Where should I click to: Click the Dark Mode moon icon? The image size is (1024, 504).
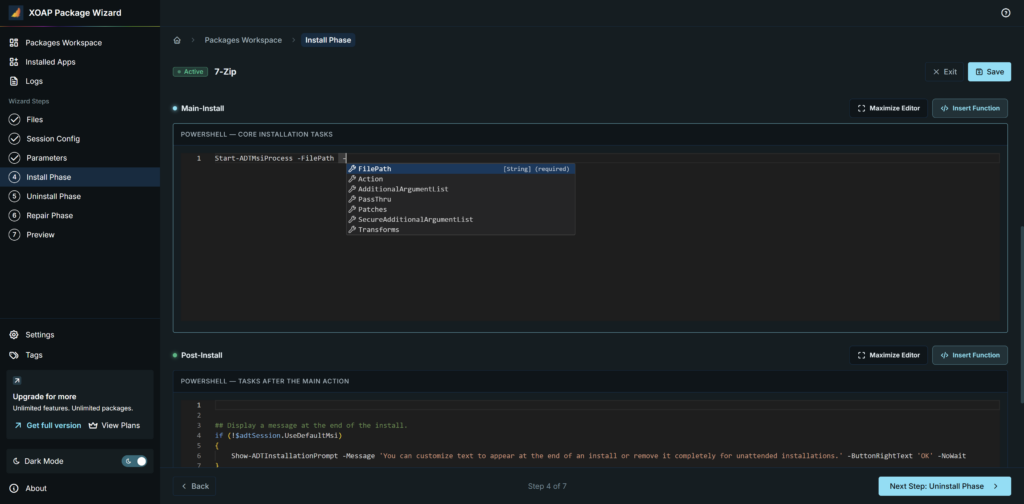click(x=17, y=461)
